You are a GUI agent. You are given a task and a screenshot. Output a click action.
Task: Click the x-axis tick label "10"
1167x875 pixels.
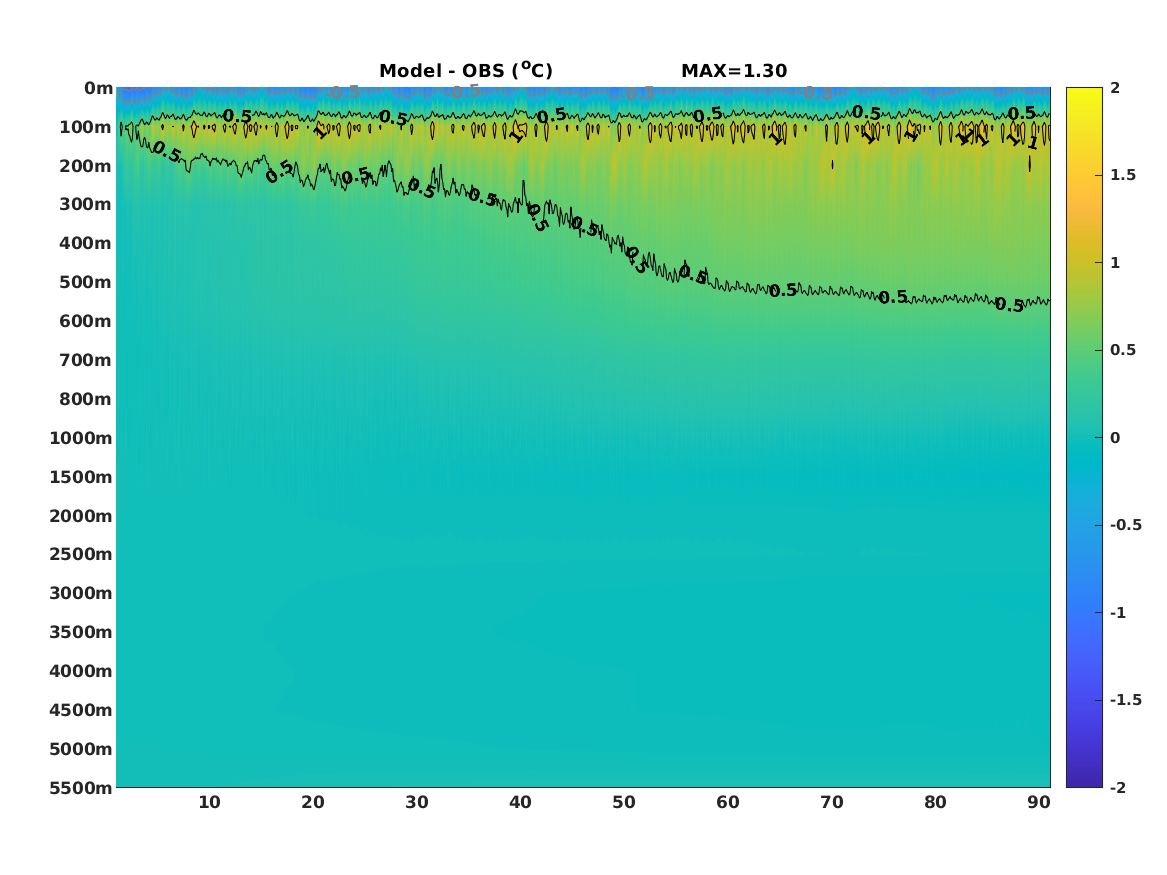click(209, 803)
